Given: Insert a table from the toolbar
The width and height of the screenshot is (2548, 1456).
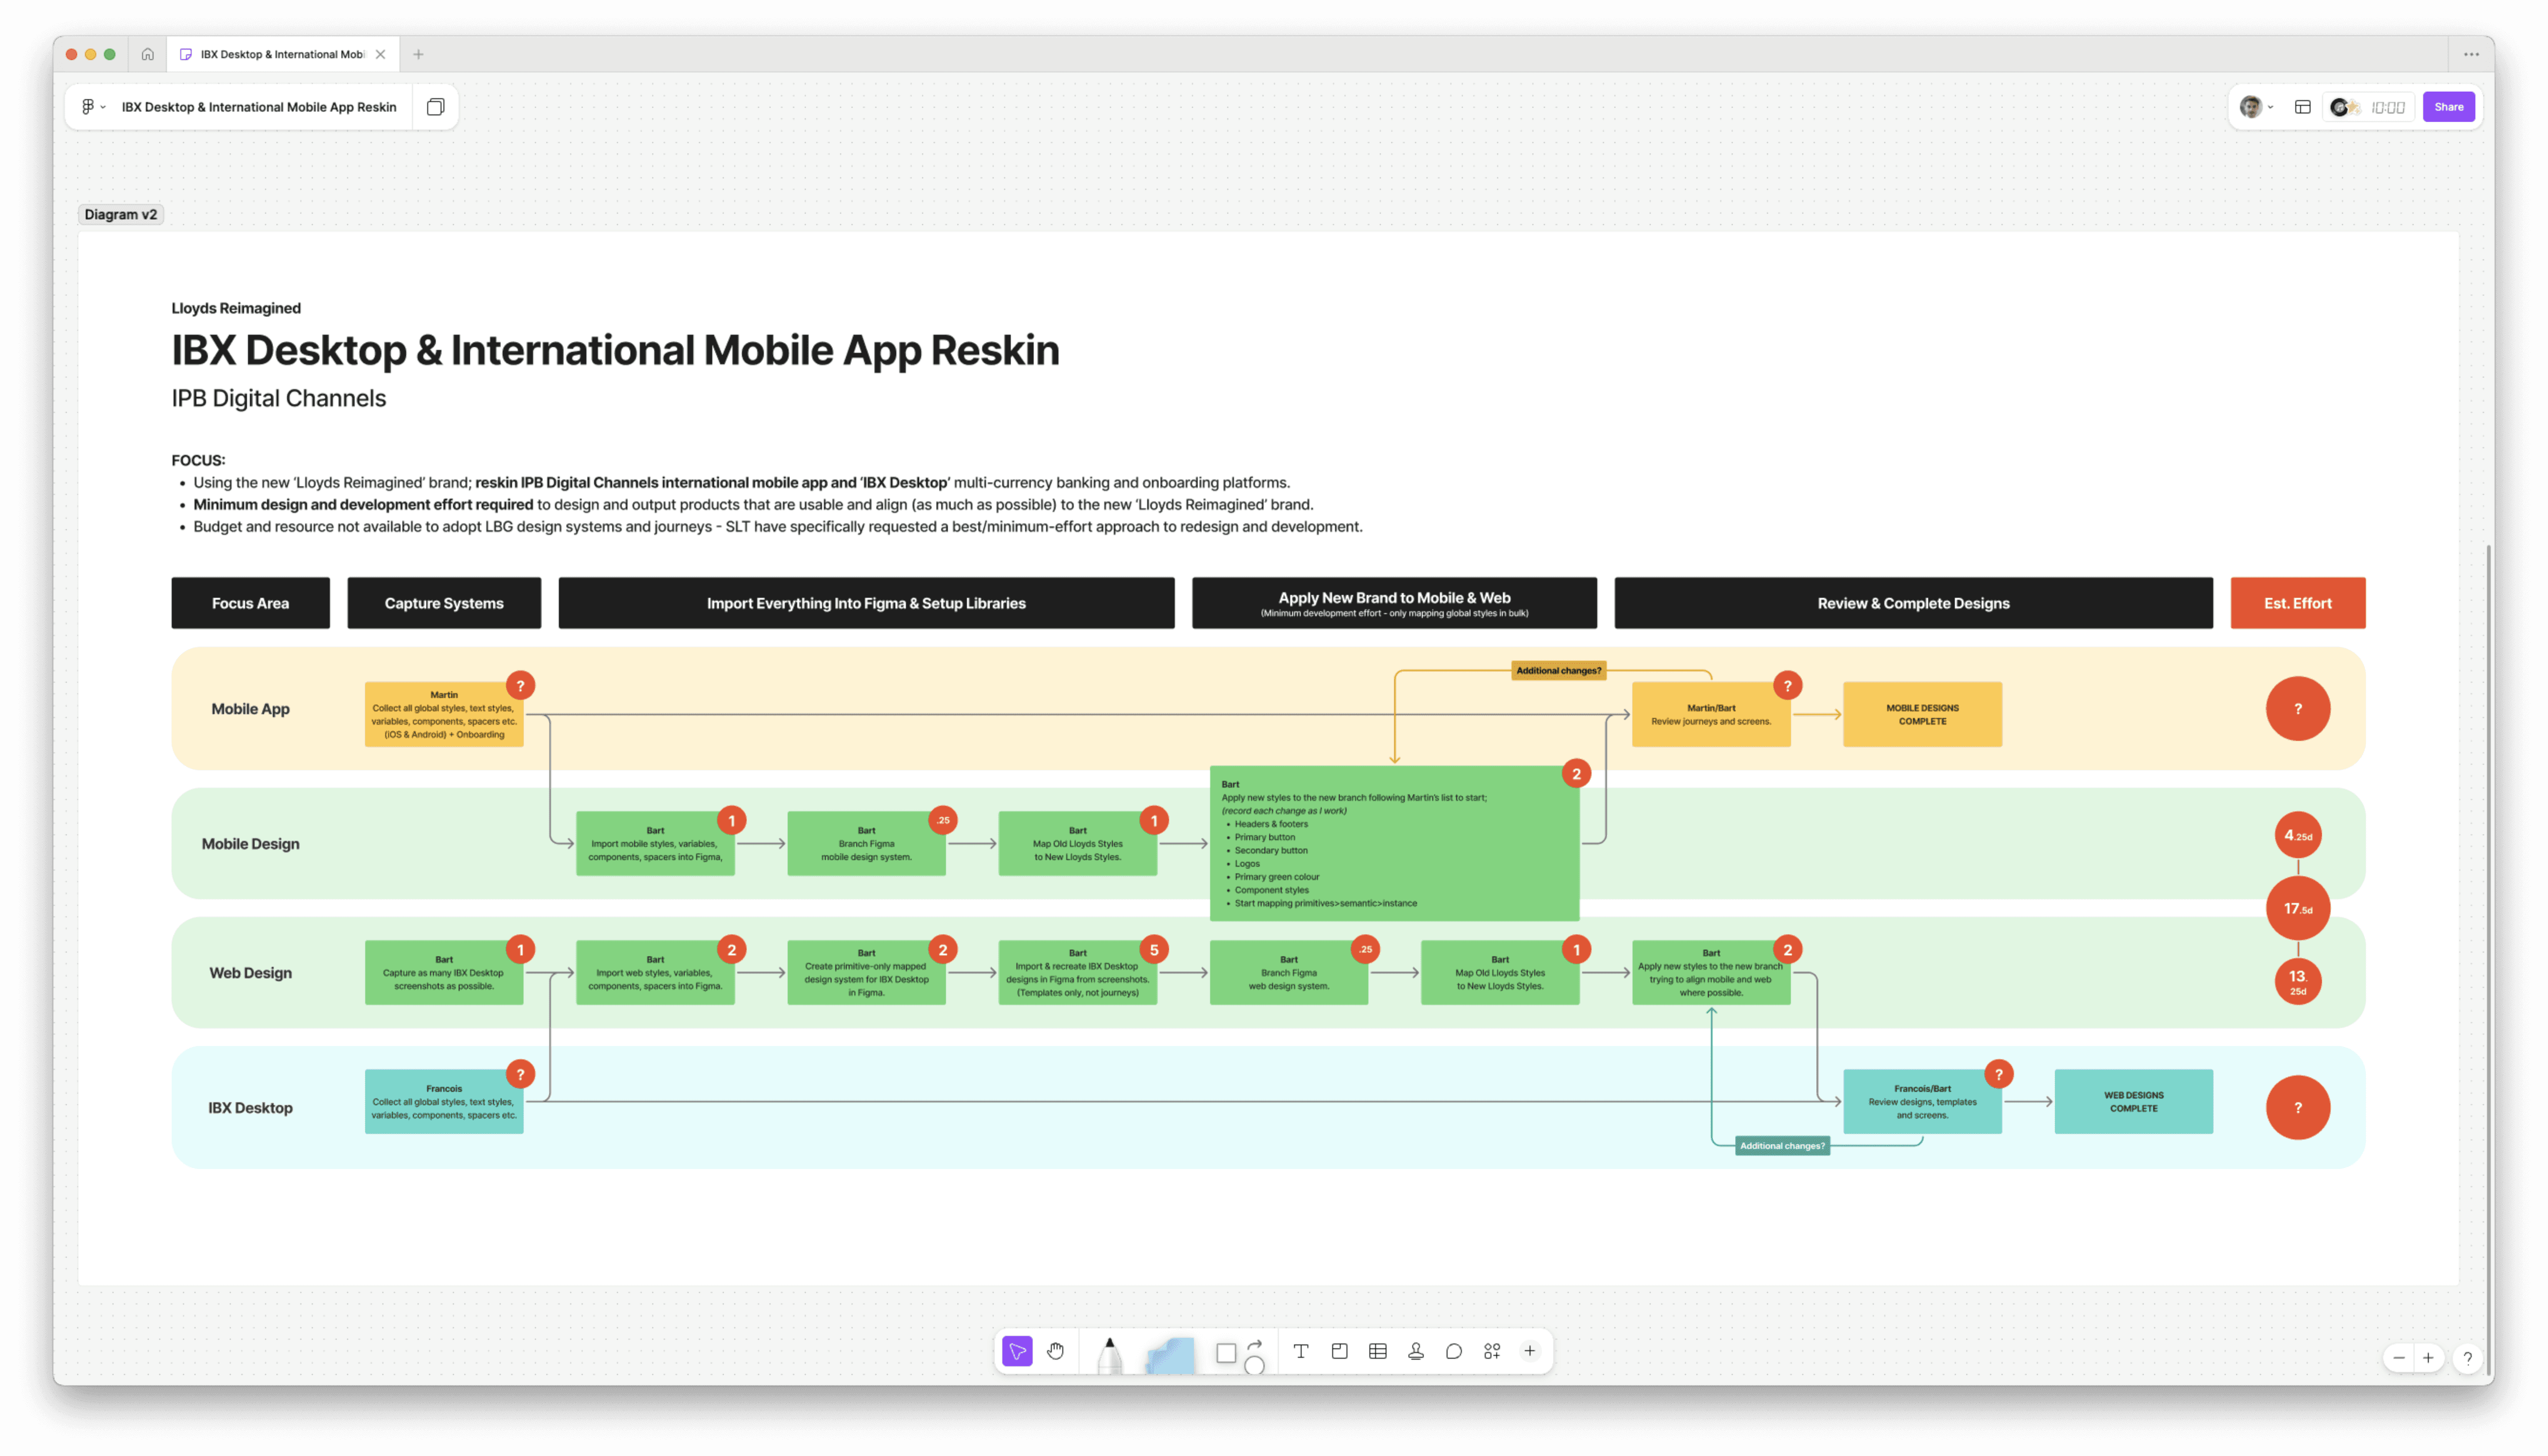Looking at the screenshot, I should pyautogui.click(x=1377, y=1351).
